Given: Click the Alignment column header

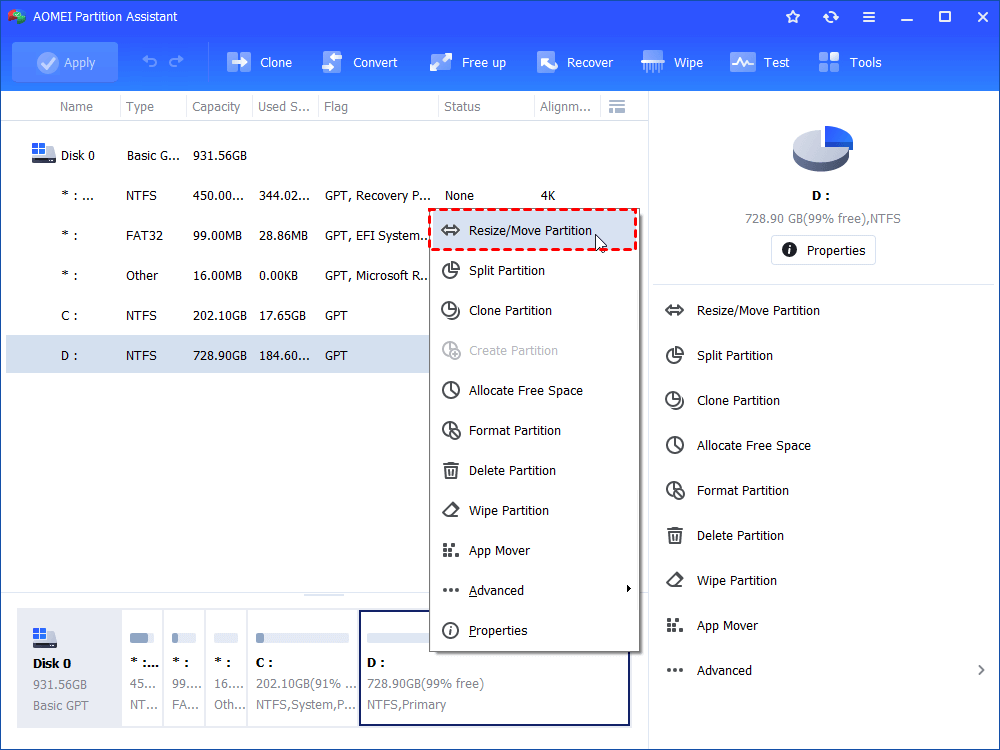Looking at the screenshot, I should click(565, 107).
